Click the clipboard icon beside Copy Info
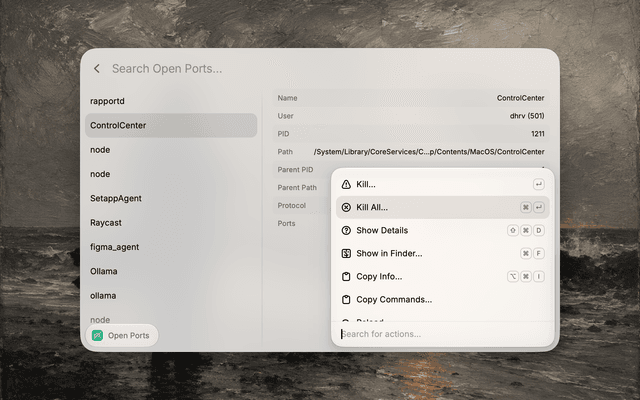Screen dimensions: 640x400 pyautogui.click(x=346, y=277)
